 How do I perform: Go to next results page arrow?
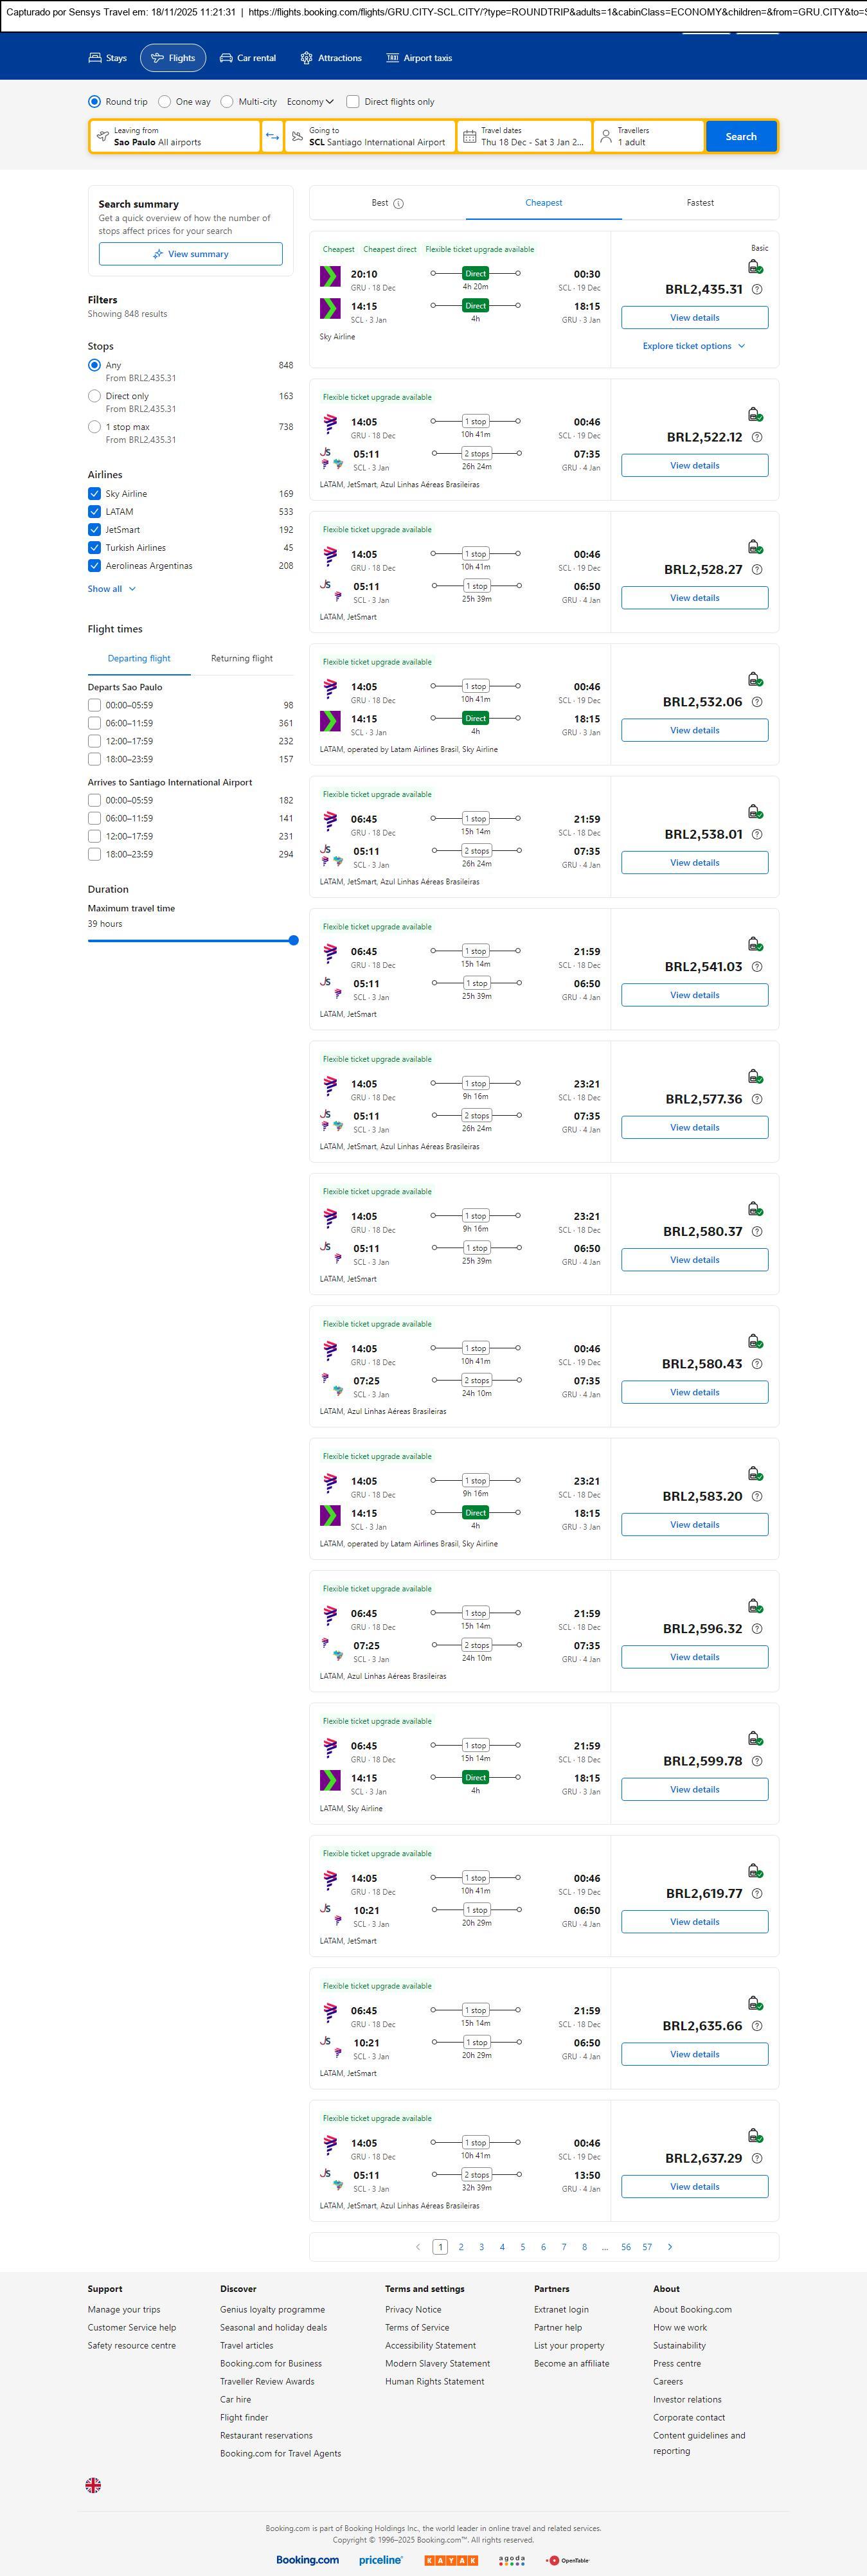[x=670, y=2247]
